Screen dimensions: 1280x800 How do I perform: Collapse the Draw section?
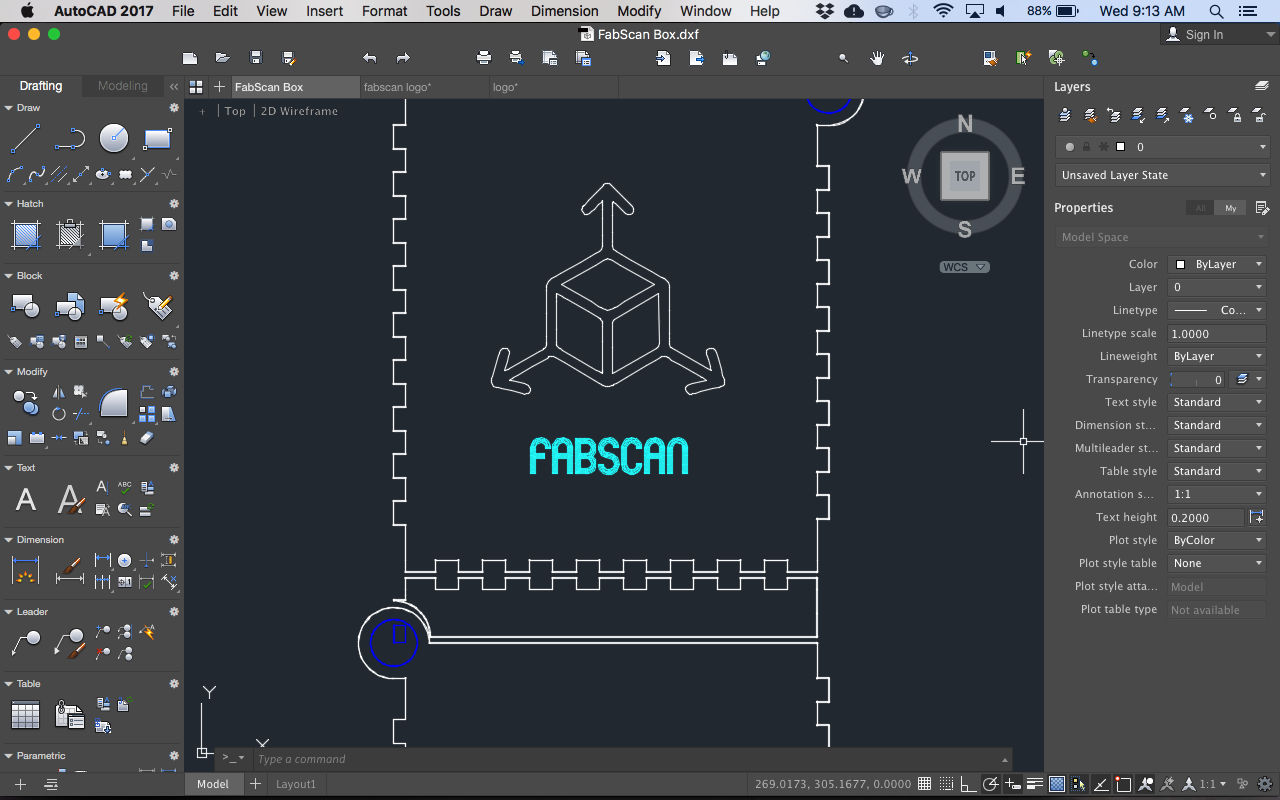point(9,108)
